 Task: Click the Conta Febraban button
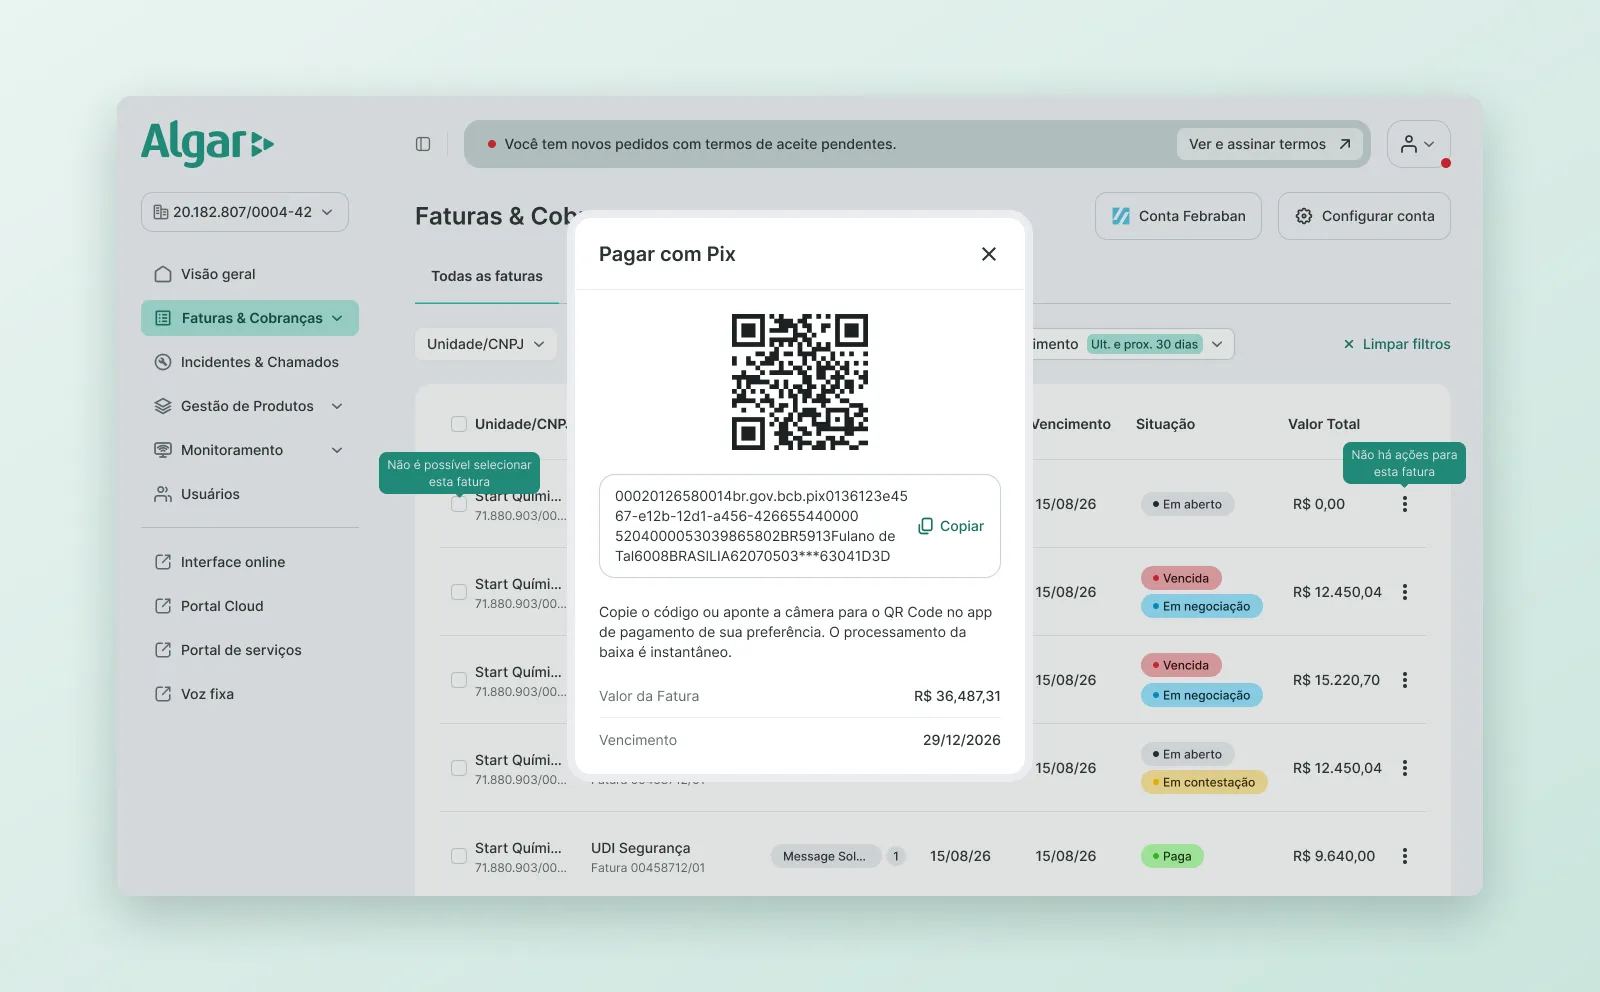pos(1178,216)
